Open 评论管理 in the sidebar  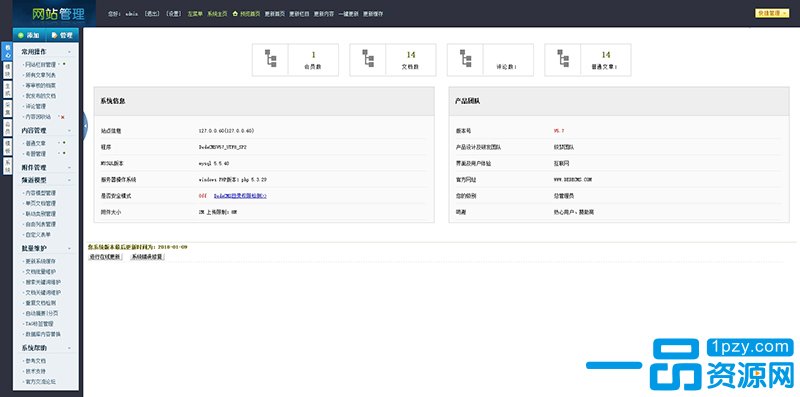click(35, 106)
